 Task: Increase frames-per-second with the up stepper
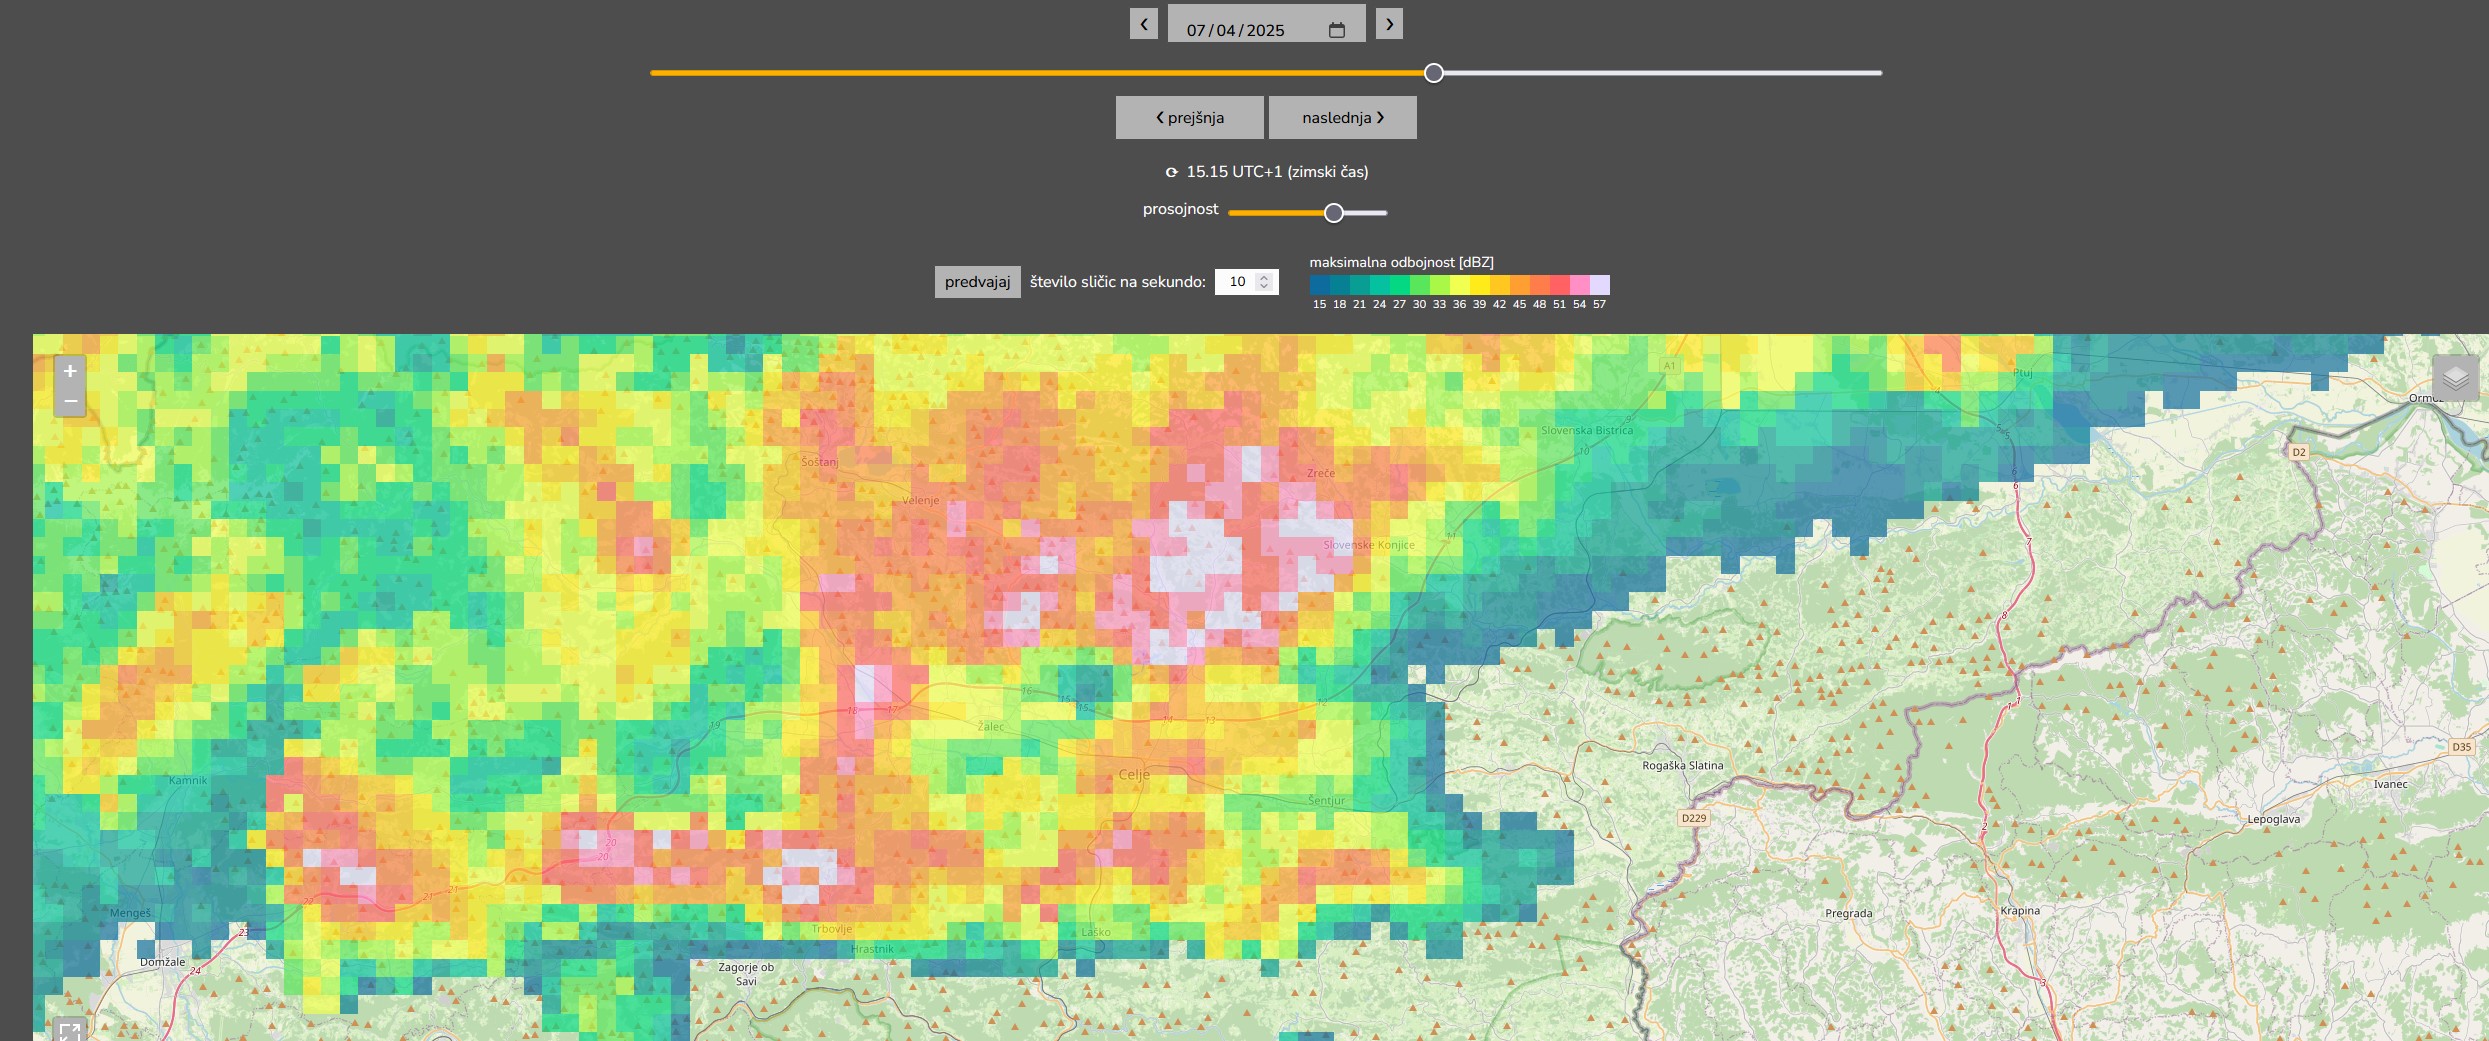pos(1264,277)
